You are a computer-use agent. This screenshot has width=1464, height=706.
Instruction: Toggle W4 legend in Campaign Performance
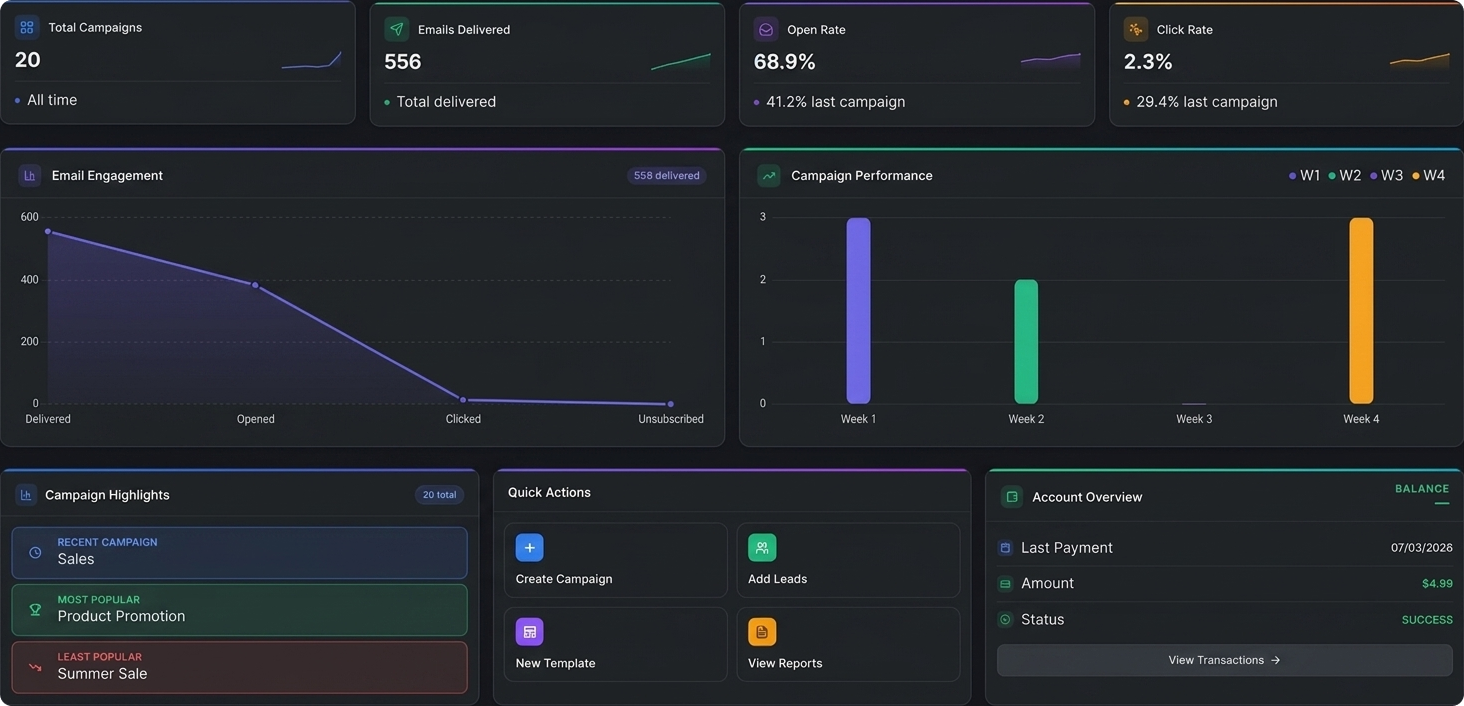coord(1429,175)
